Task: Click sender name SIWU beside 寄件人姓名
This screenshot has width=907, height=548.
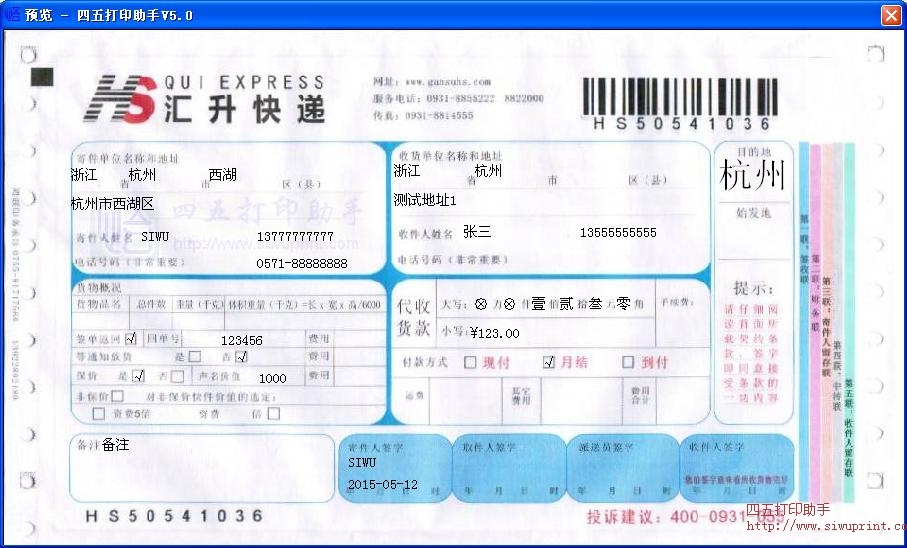Action: click(155, 237)
